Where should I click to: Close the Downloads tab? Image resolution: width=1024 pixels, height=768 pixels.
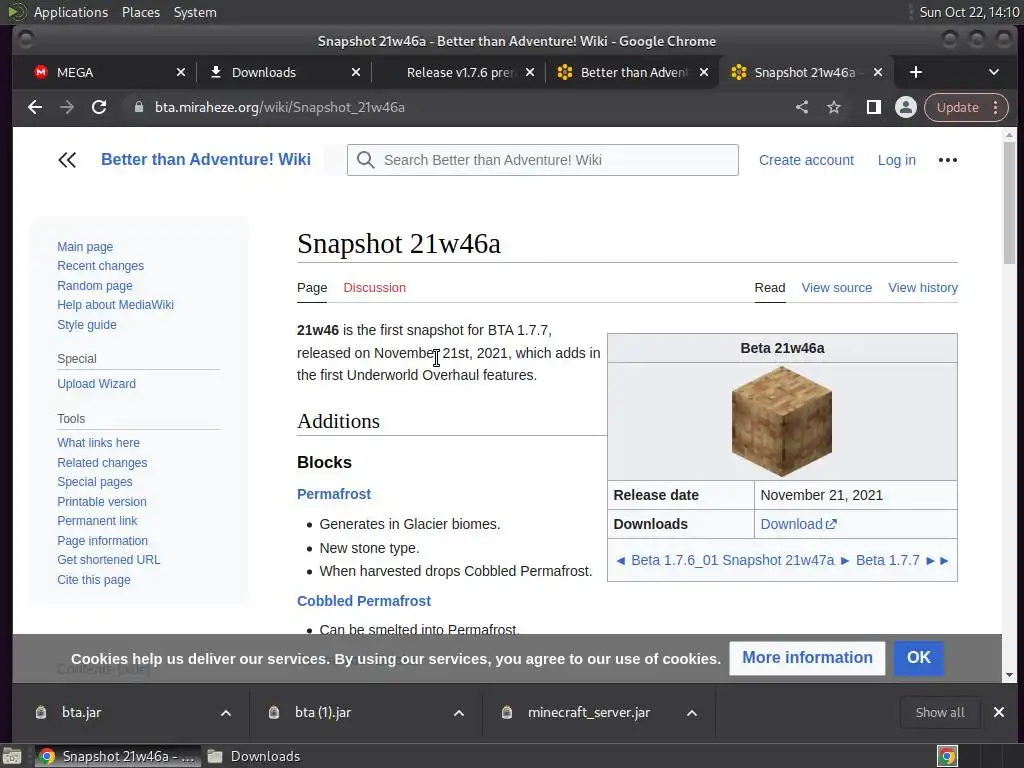(x=356, y=72)
